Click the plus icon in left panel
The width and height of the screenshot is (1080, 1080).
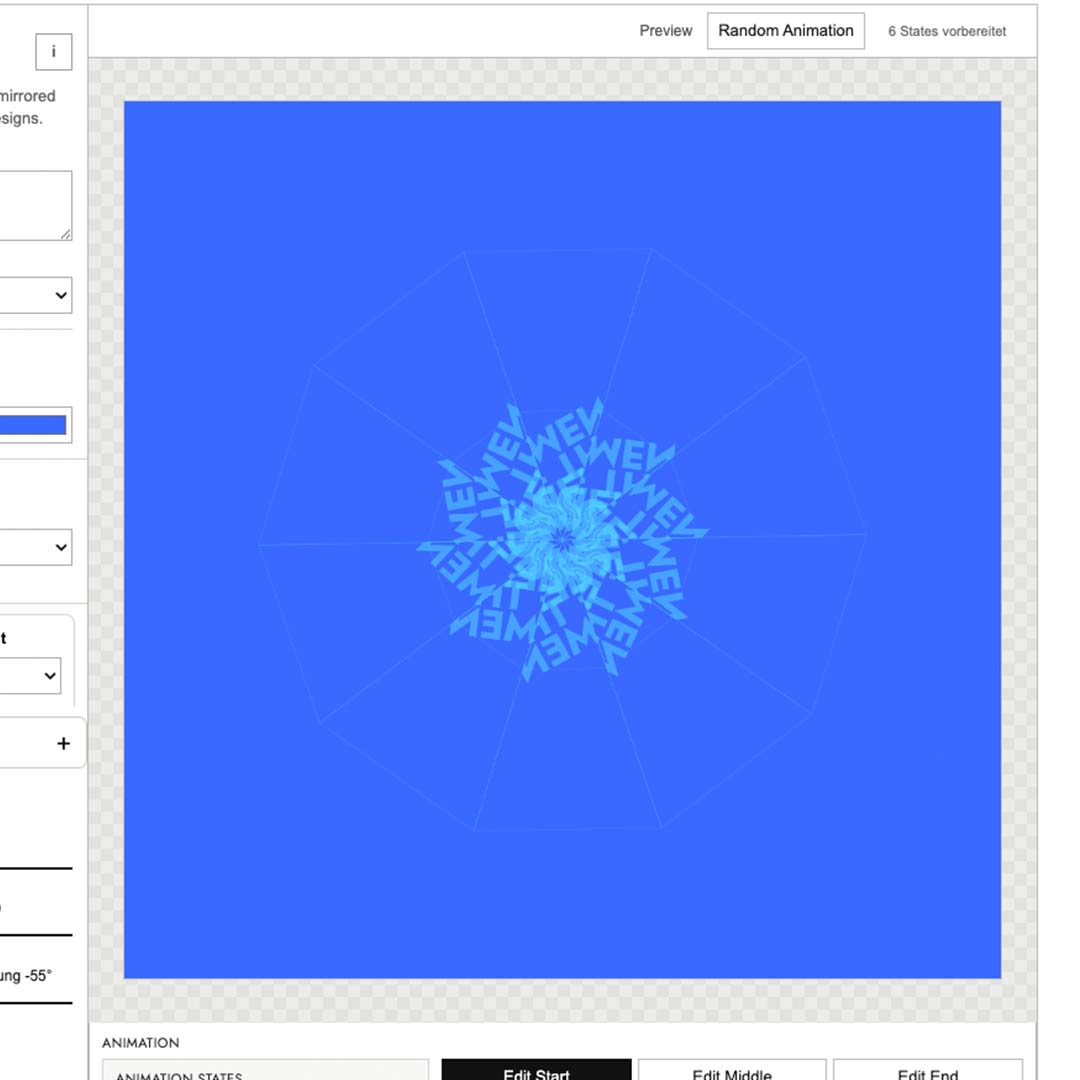[x=63, y=743]
